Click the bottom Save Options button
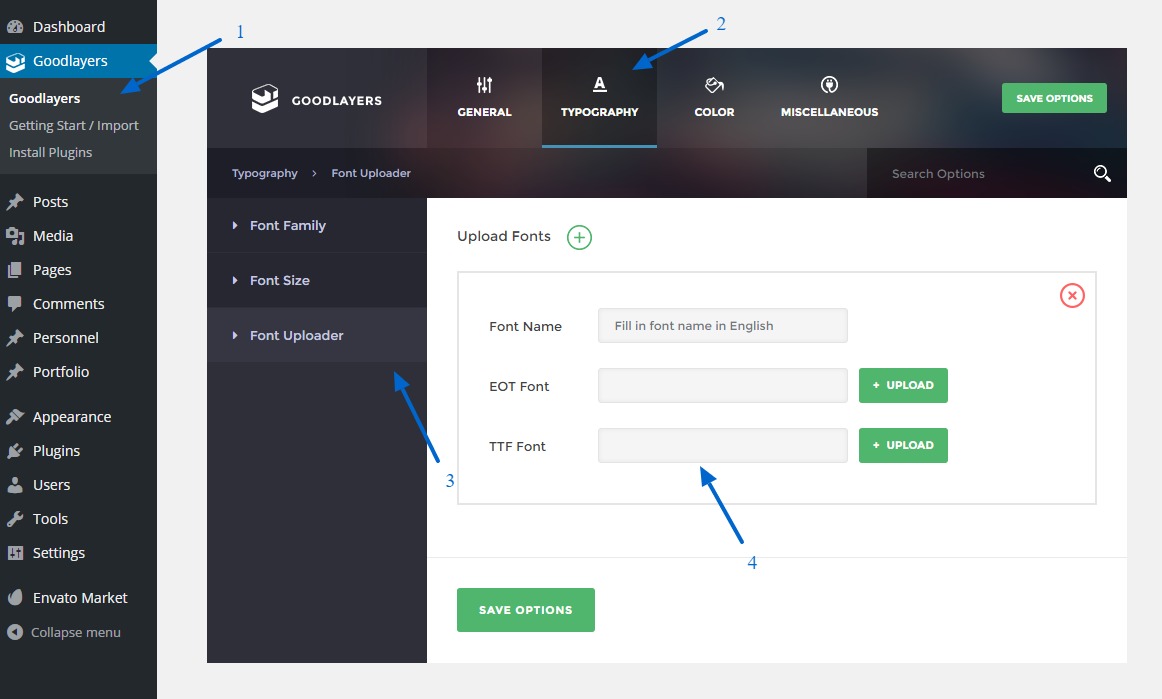Viewport: 1162px width, 699px height. click(x=525, y=610)
